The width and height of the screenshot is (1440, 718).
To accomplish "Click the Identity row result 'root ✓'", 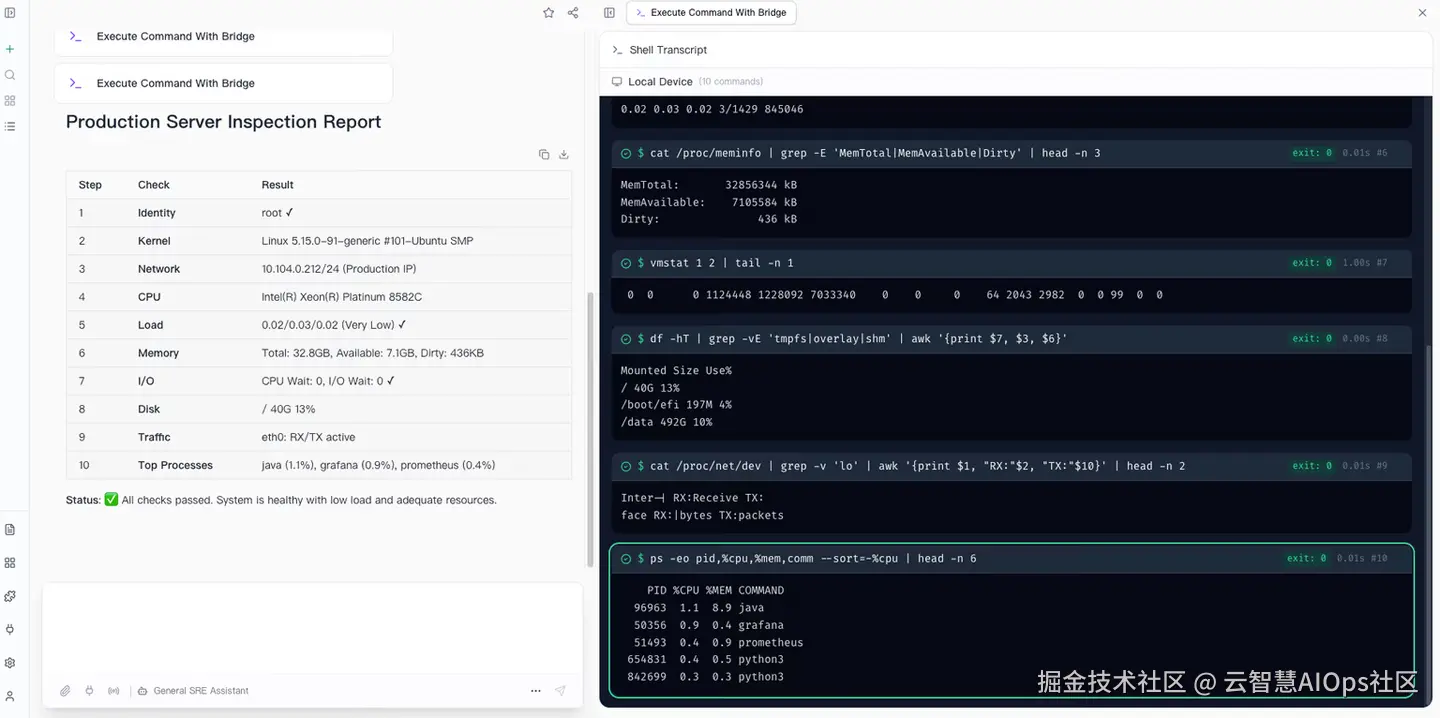I will pos(278,213).
